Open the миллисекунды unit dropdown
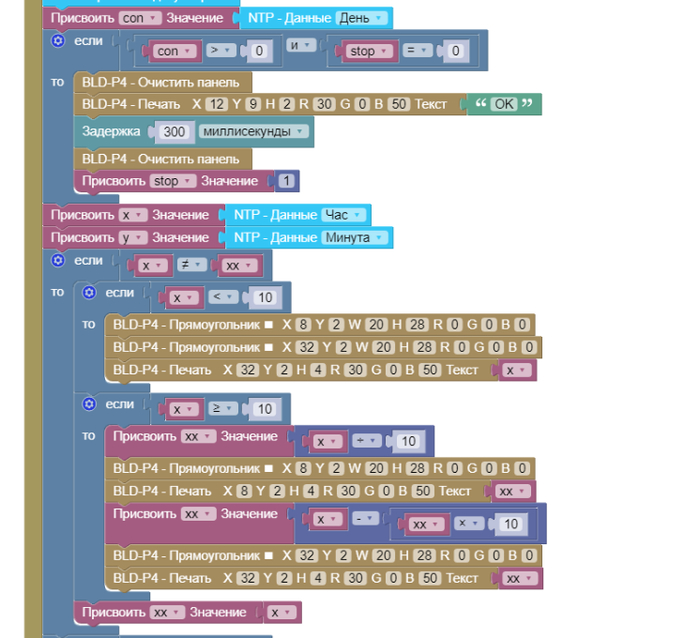This screenshot has height=638, width=700. tap(254, 132)
